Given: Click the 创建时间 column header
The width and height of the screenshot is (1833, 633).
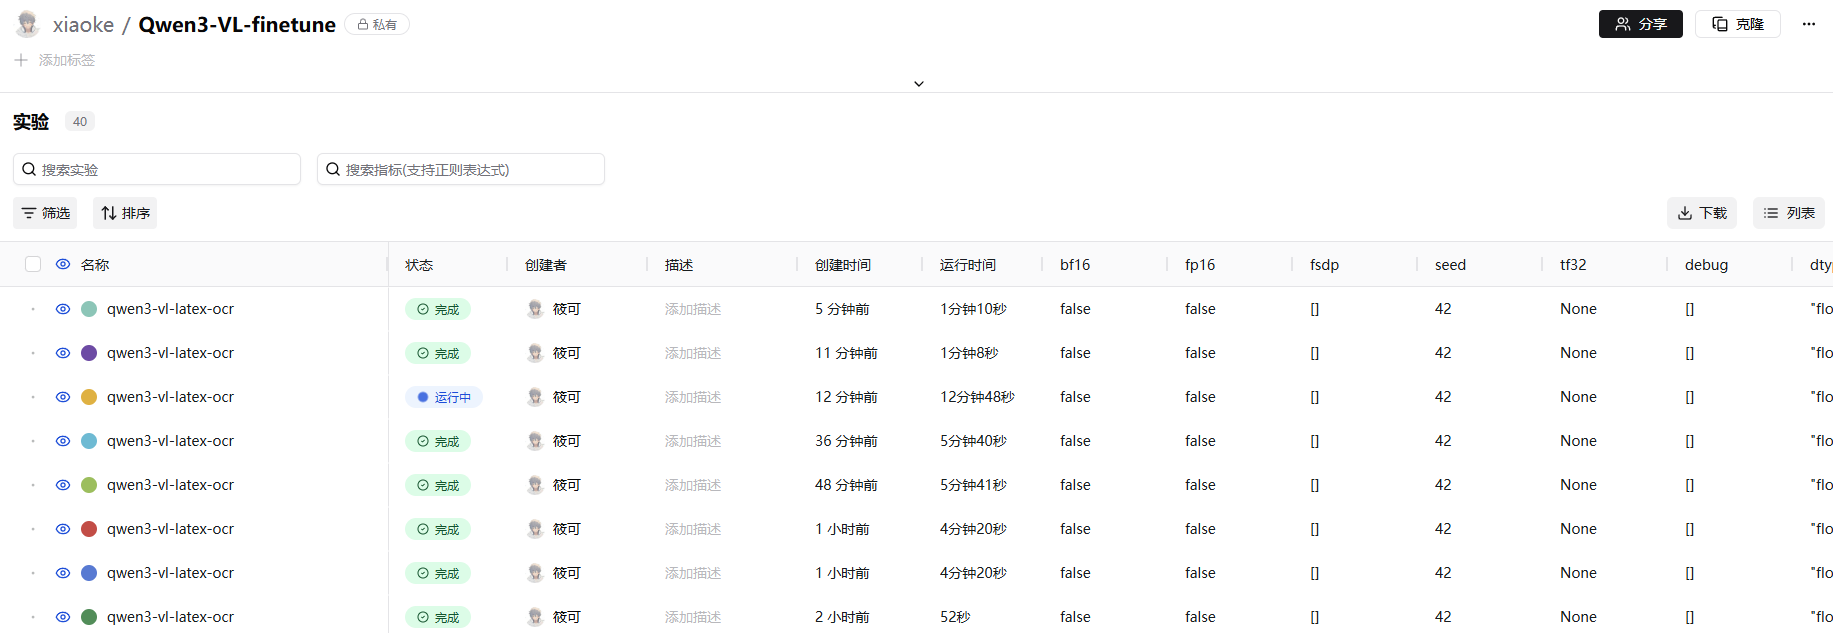Looking at the screenshot, I should click(842, 265).
